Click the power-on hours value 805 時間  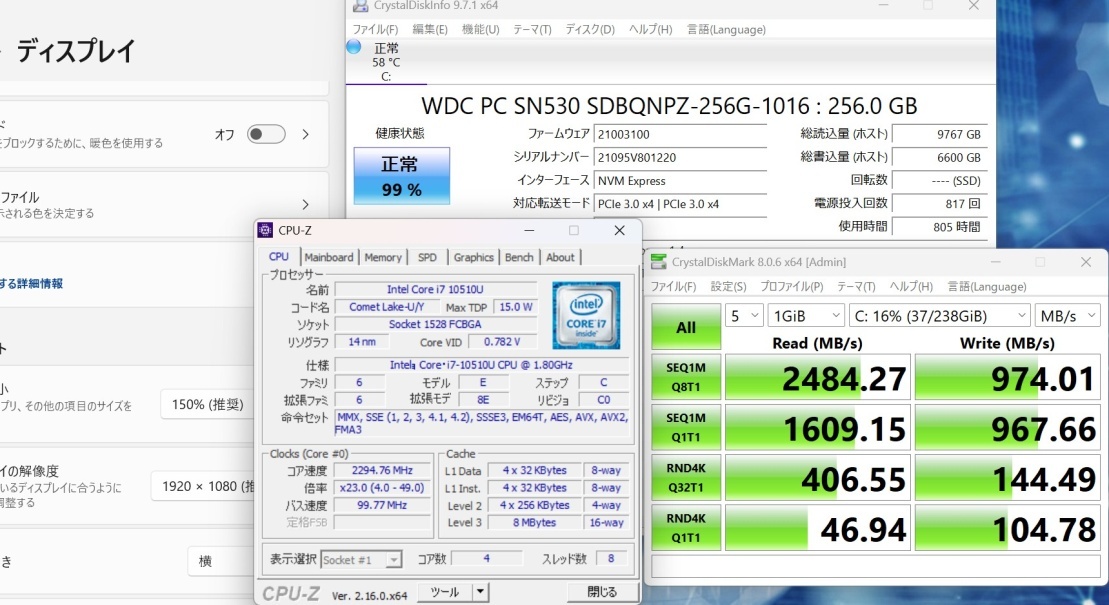(x=939, y=227)
